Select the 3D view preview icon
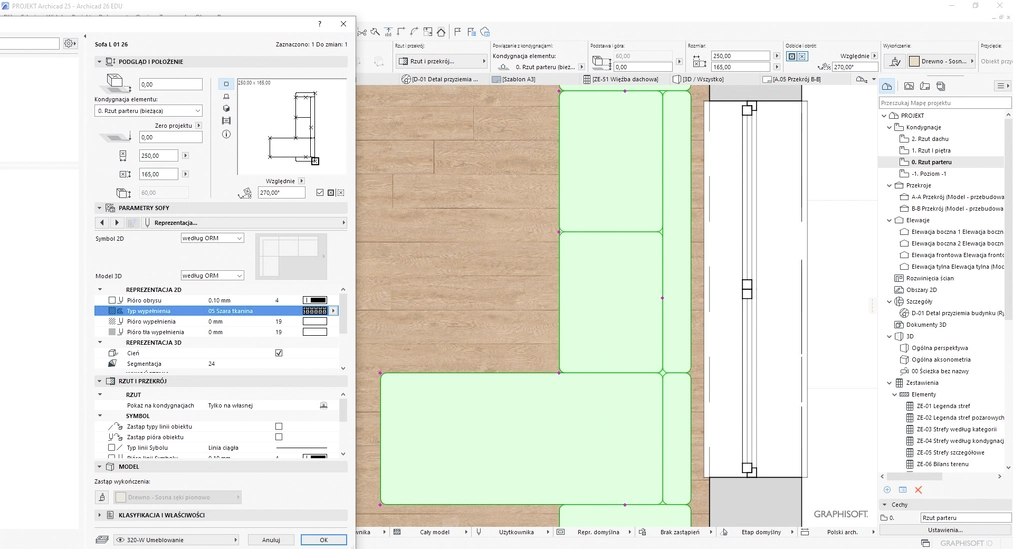 click(226, 109)
